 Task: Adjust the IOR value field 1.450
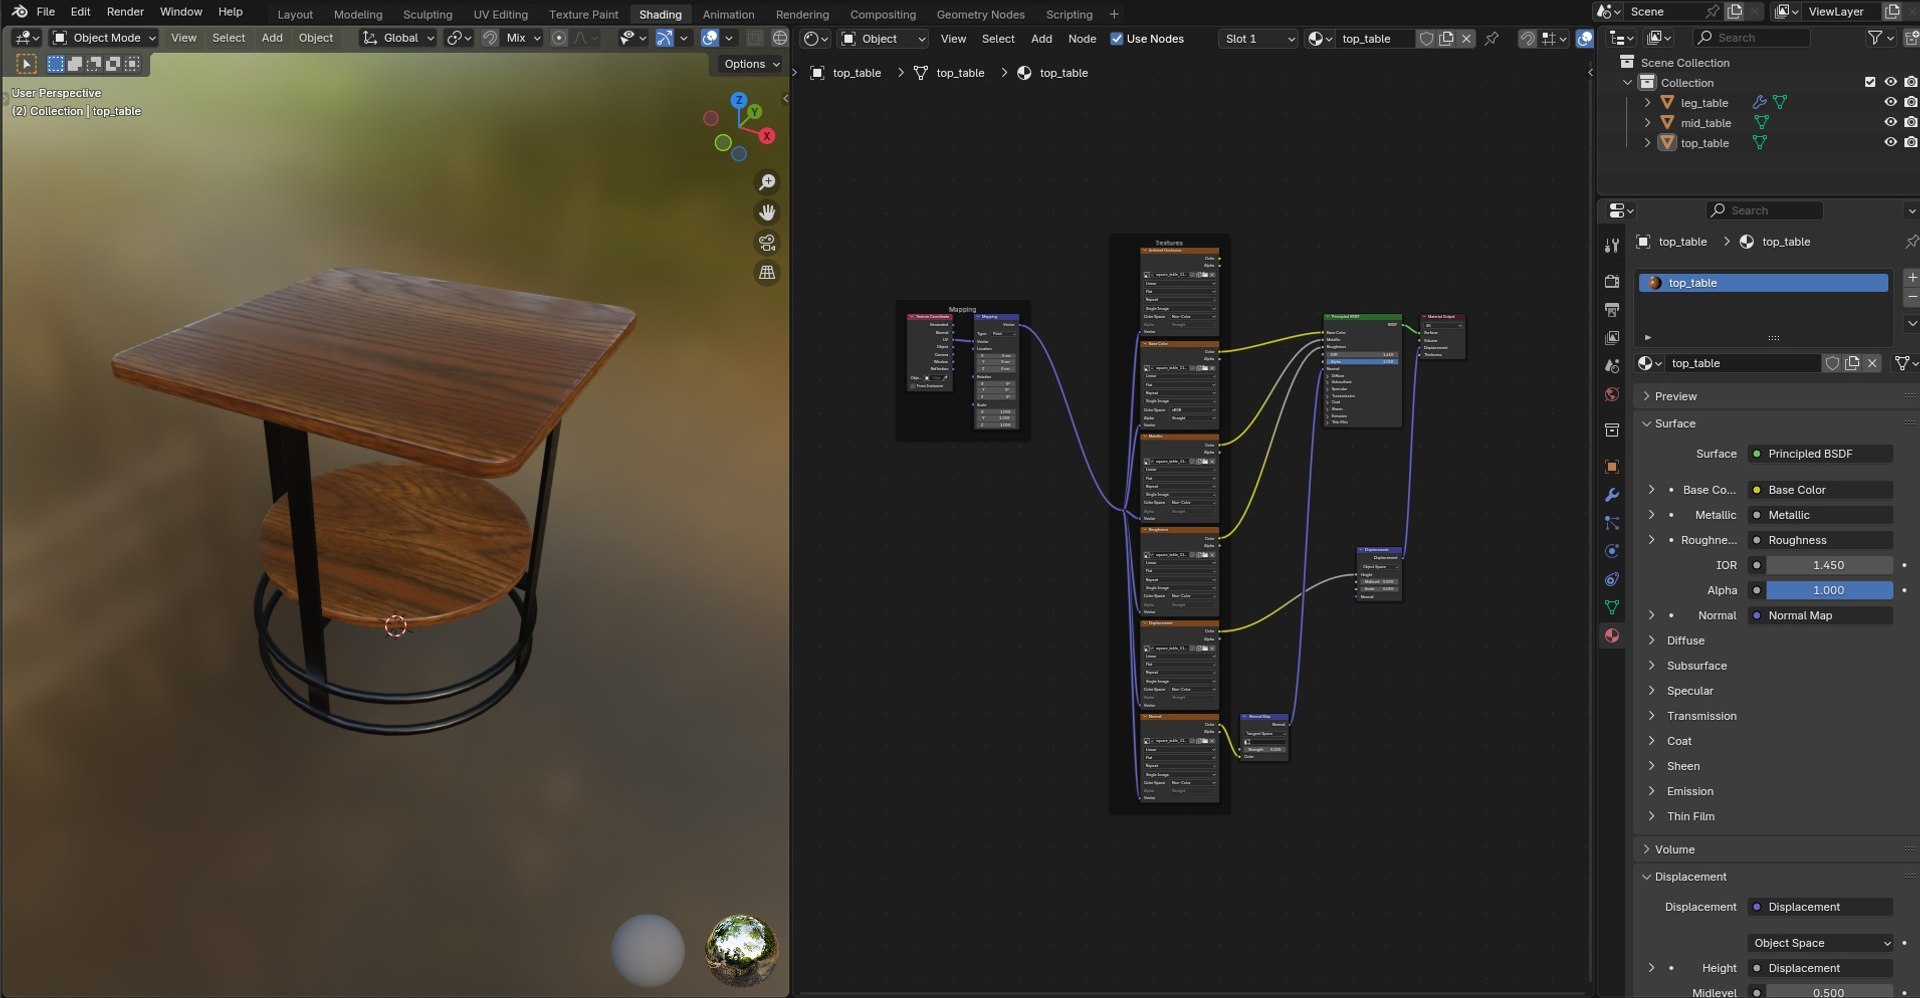1829,565
